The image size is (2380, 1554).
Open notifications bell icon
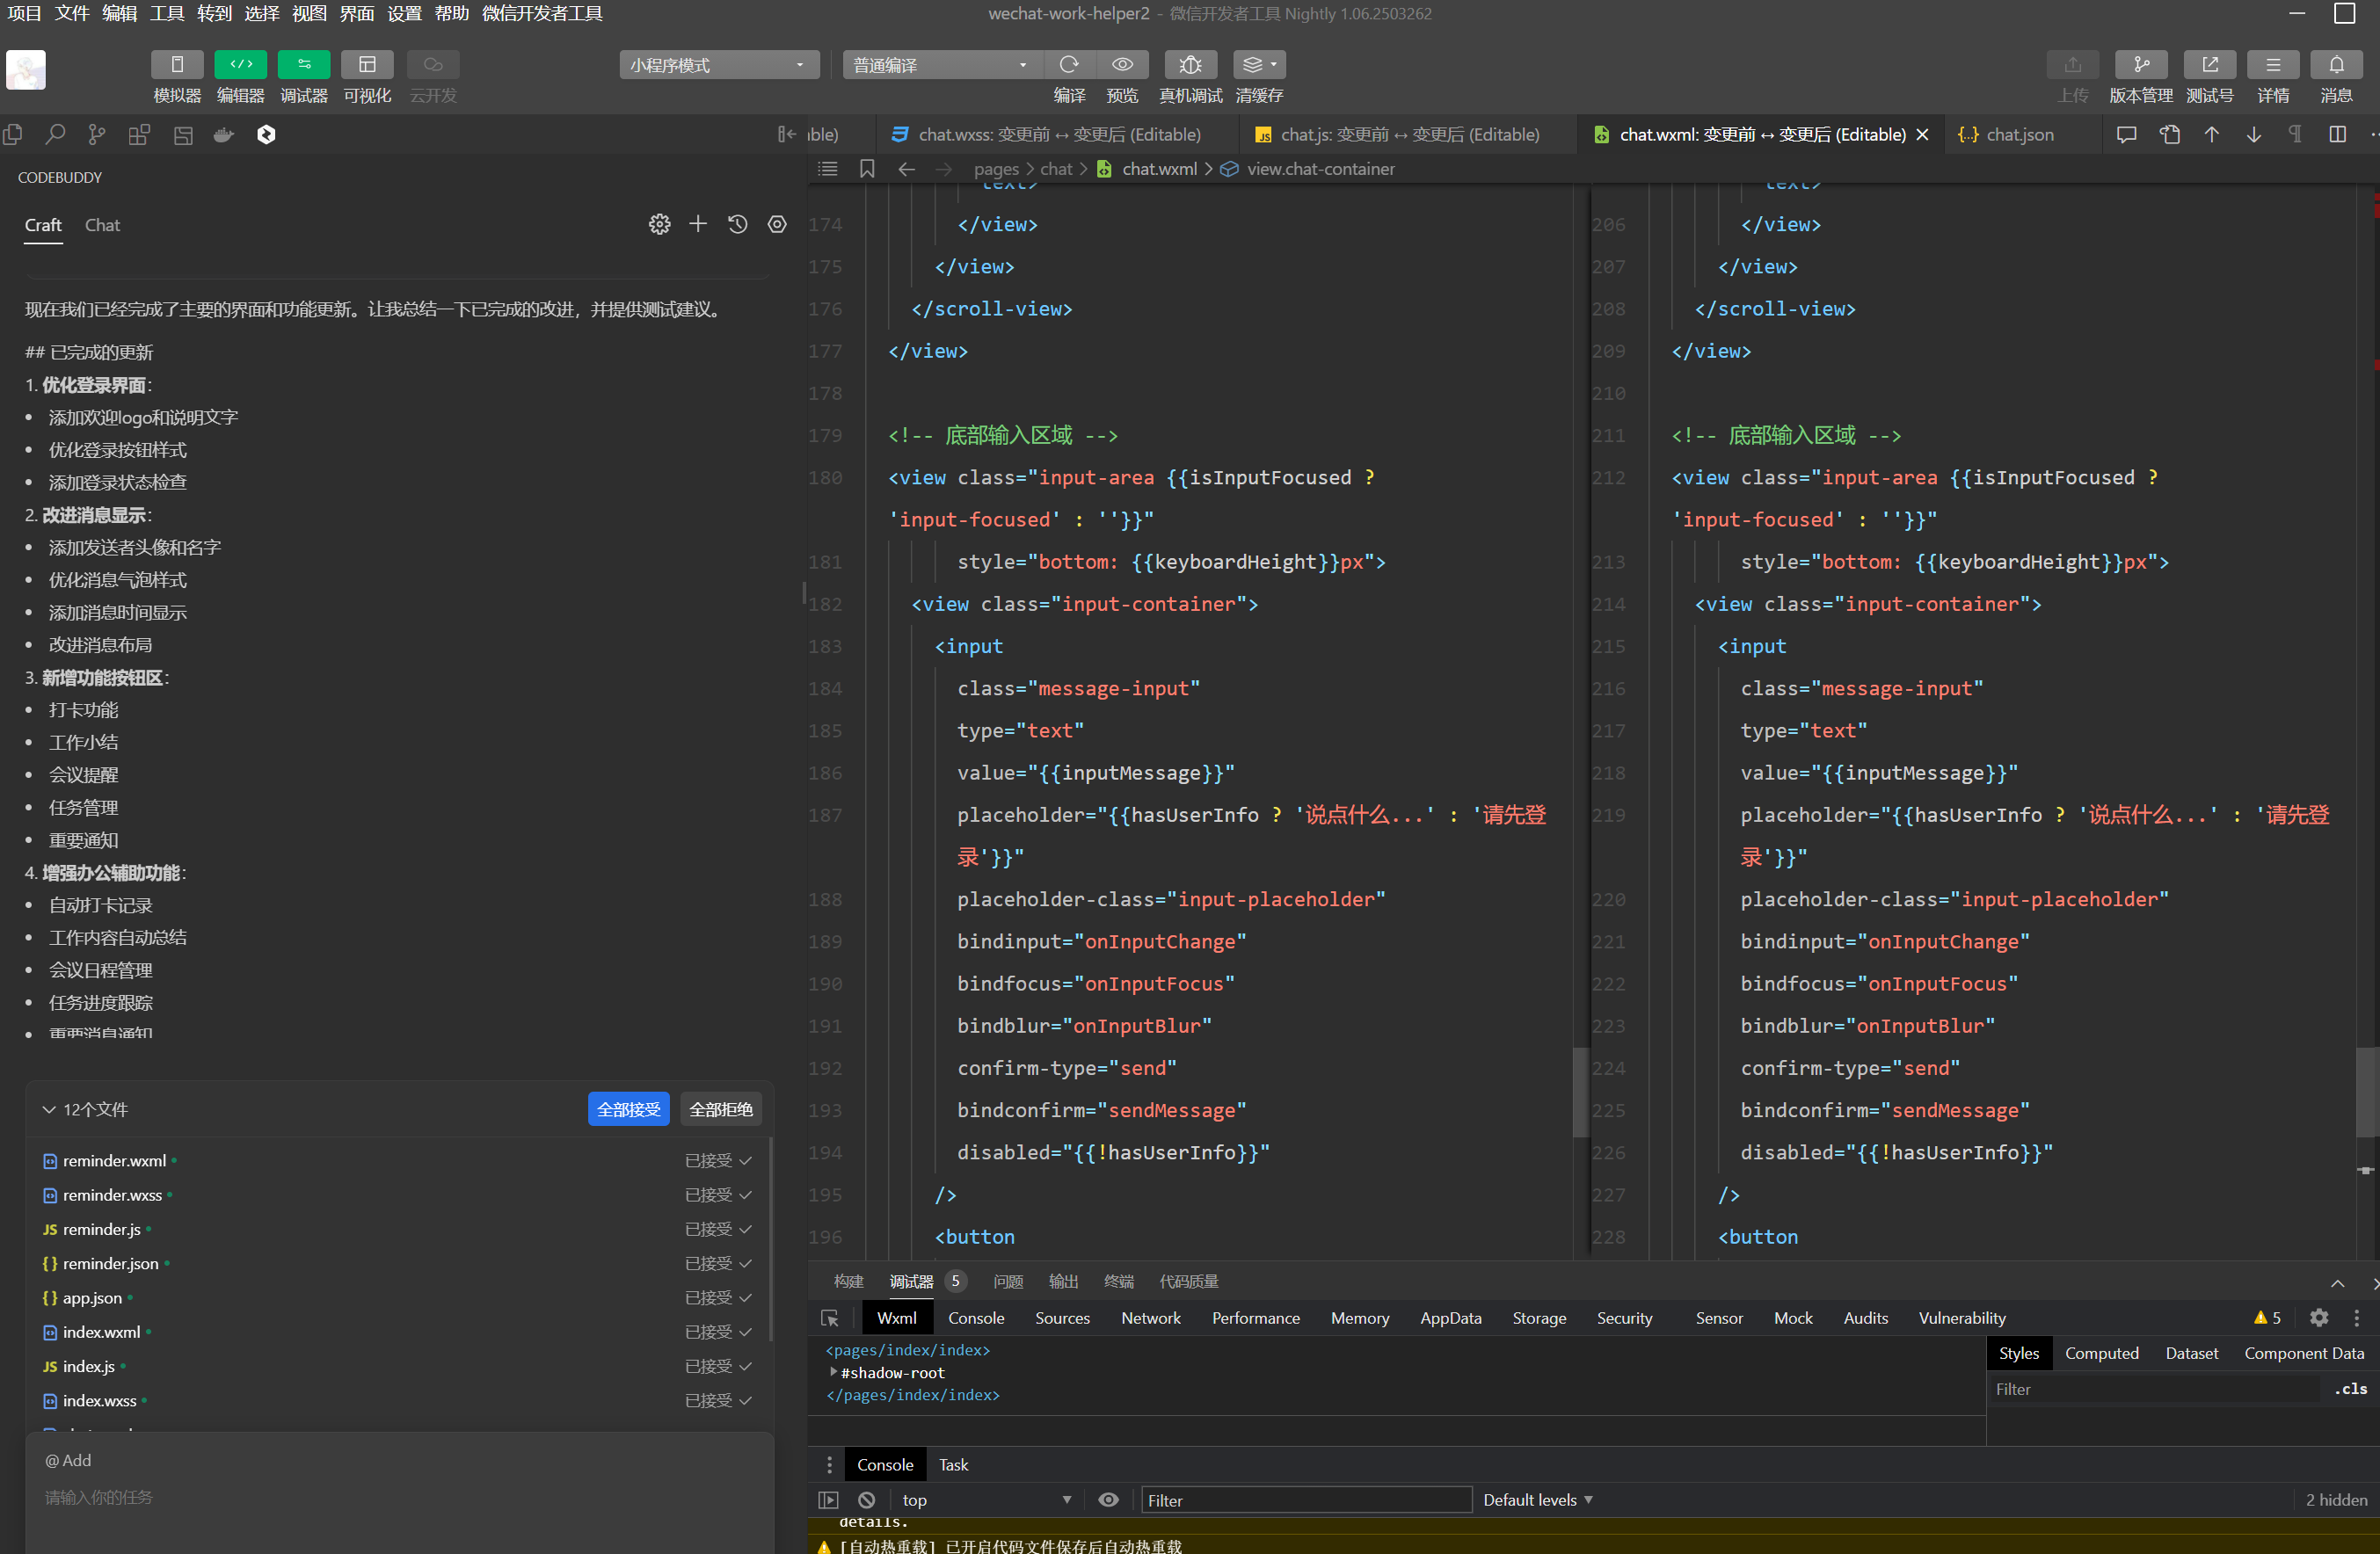click(2335, 65)
